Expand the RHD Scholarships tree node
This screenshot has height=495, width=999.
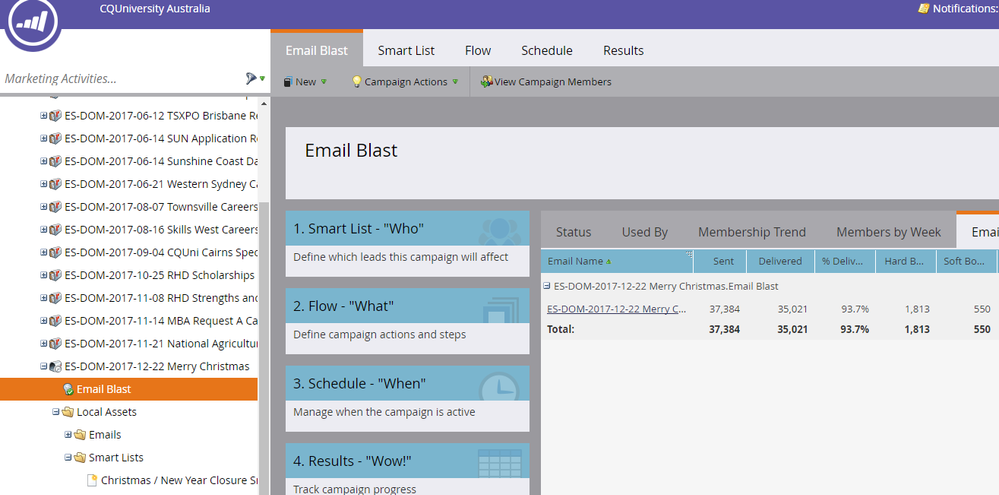43,275
